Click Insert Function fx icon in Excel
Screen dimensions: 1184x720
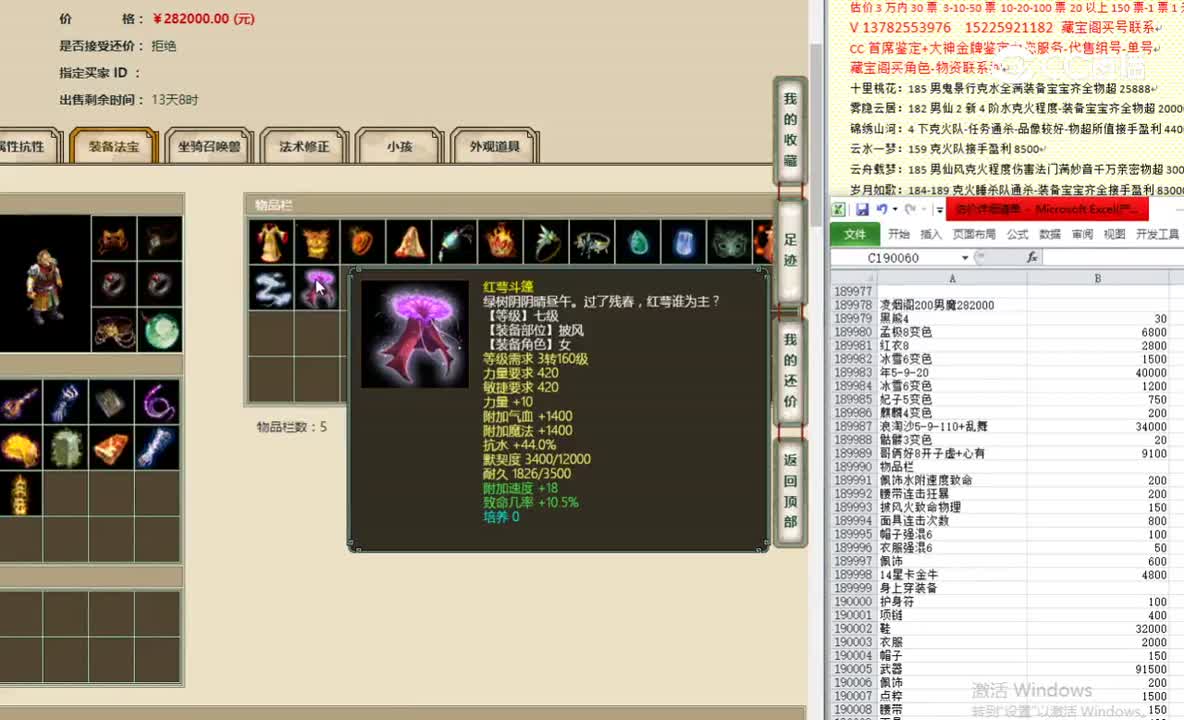[x=1032, y=257]
